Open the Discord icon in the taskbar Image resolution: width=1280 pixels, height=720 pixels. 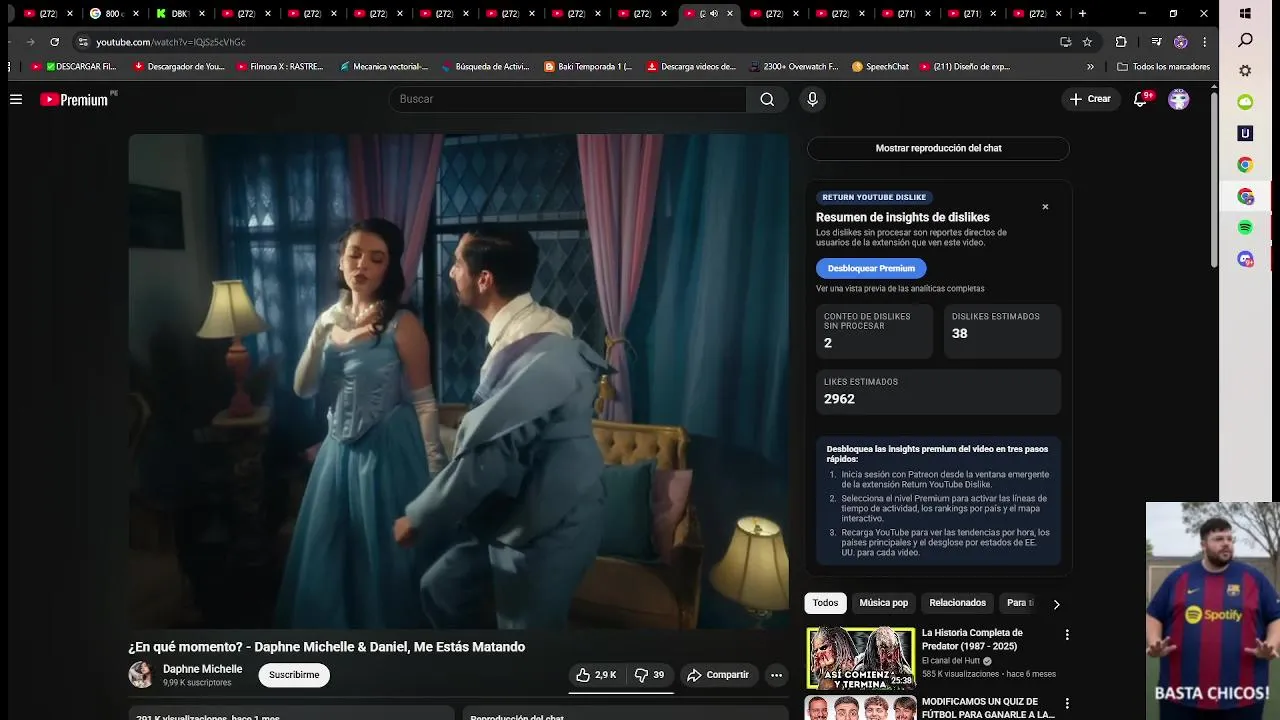point(1245,259)
